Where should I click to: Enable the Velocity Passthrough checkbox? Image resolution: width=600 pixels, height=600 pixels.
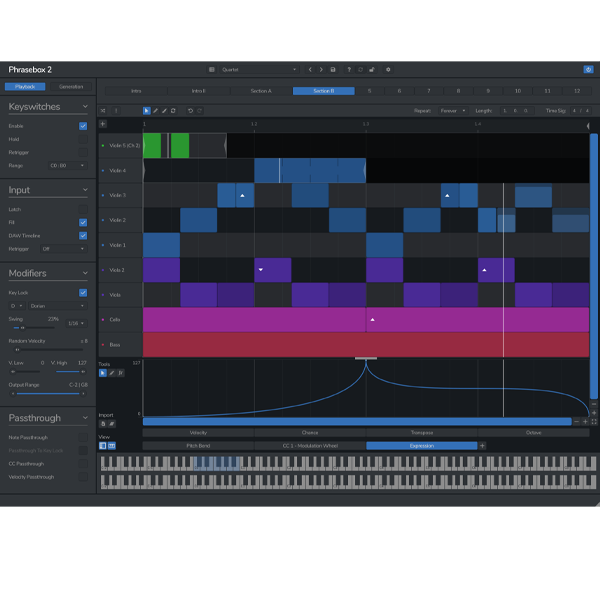coord(83,477)
